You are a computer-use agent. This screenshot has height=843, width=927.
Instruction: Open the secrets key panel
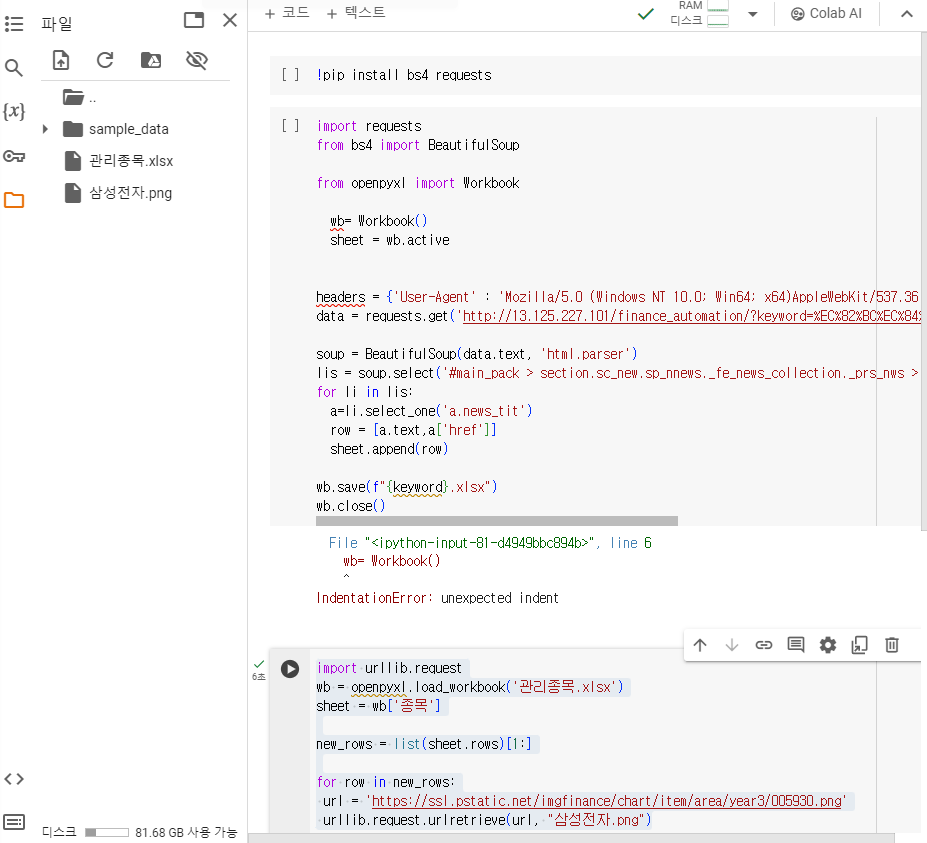pos(14,156)
